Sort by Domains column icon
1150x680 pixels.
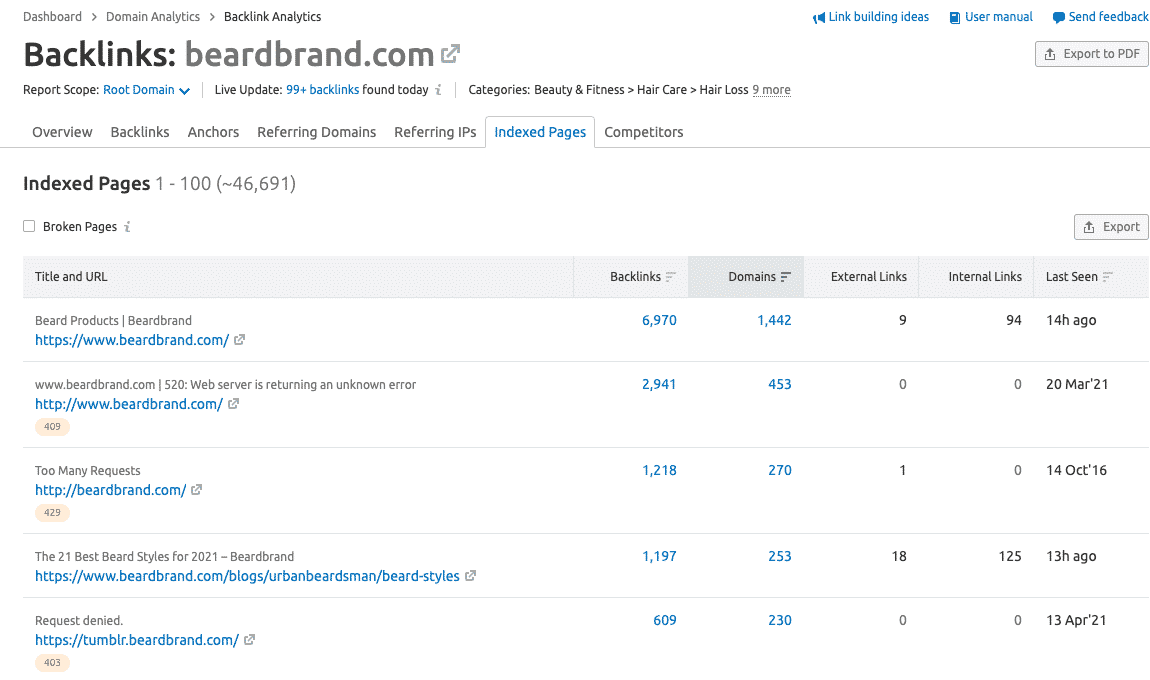click(786, 277)
